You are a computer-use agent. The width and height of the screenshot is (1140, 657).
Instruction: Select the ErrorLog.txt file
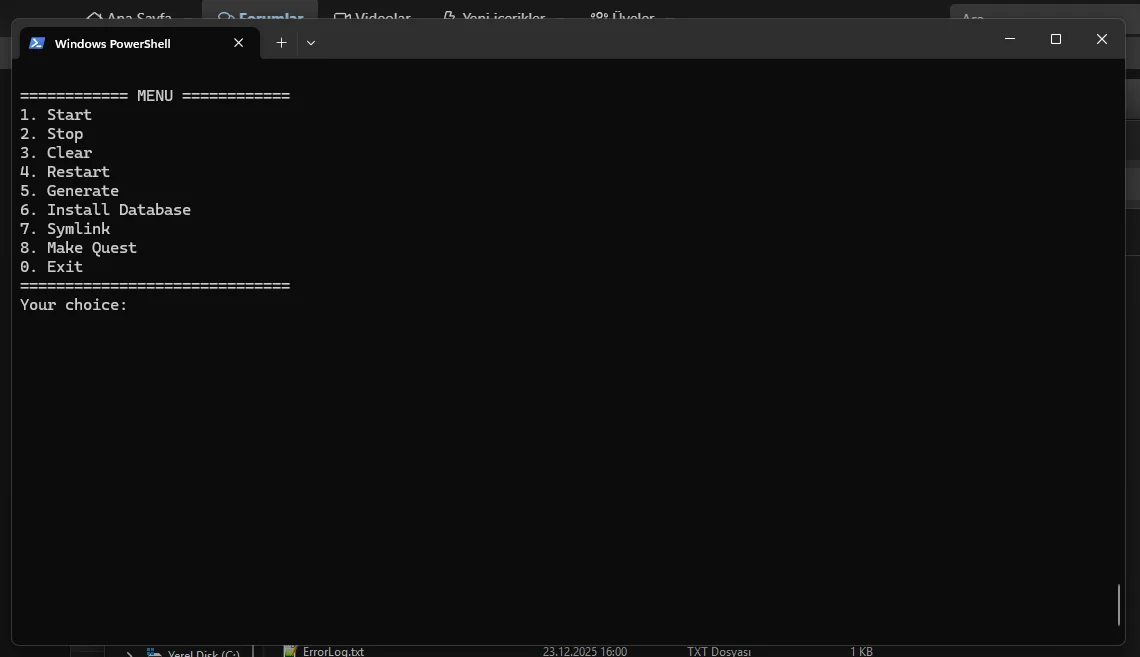pyautogui.click(x=333, y=651)
